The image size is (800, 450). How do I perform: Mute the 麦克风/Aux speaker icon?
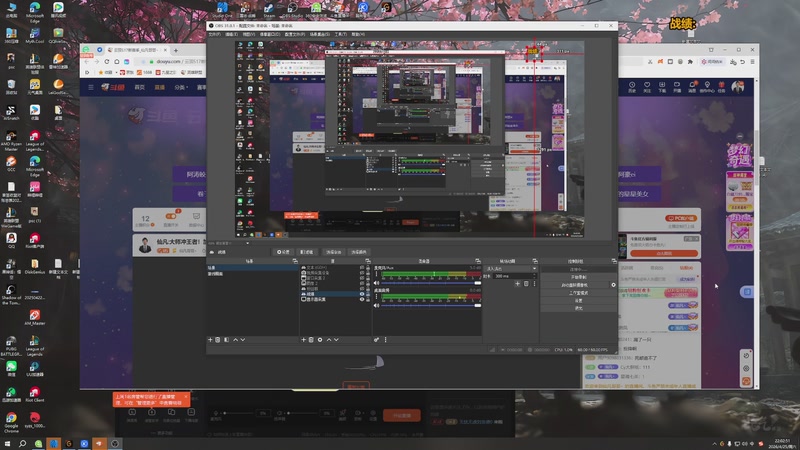377,283
